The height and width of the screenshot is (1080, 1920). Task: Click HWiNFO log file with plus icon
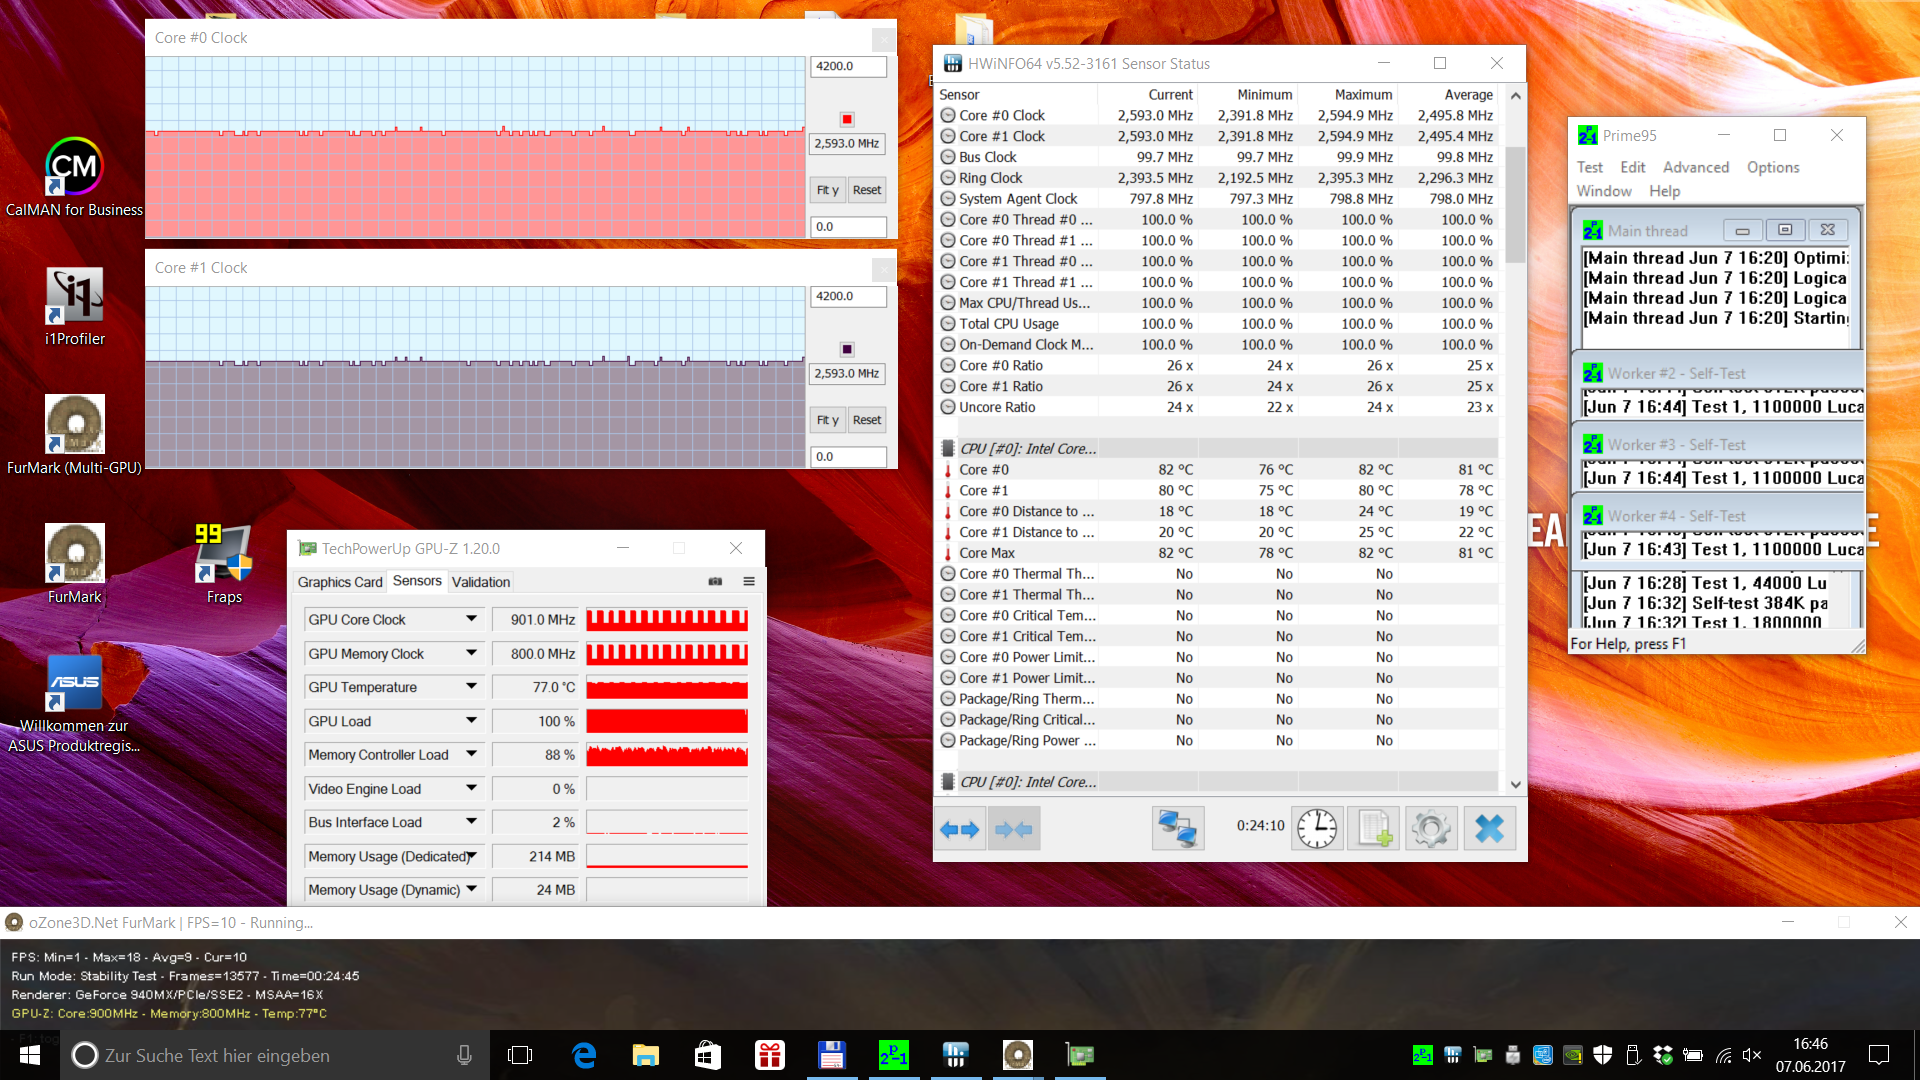coord(1373,829)
